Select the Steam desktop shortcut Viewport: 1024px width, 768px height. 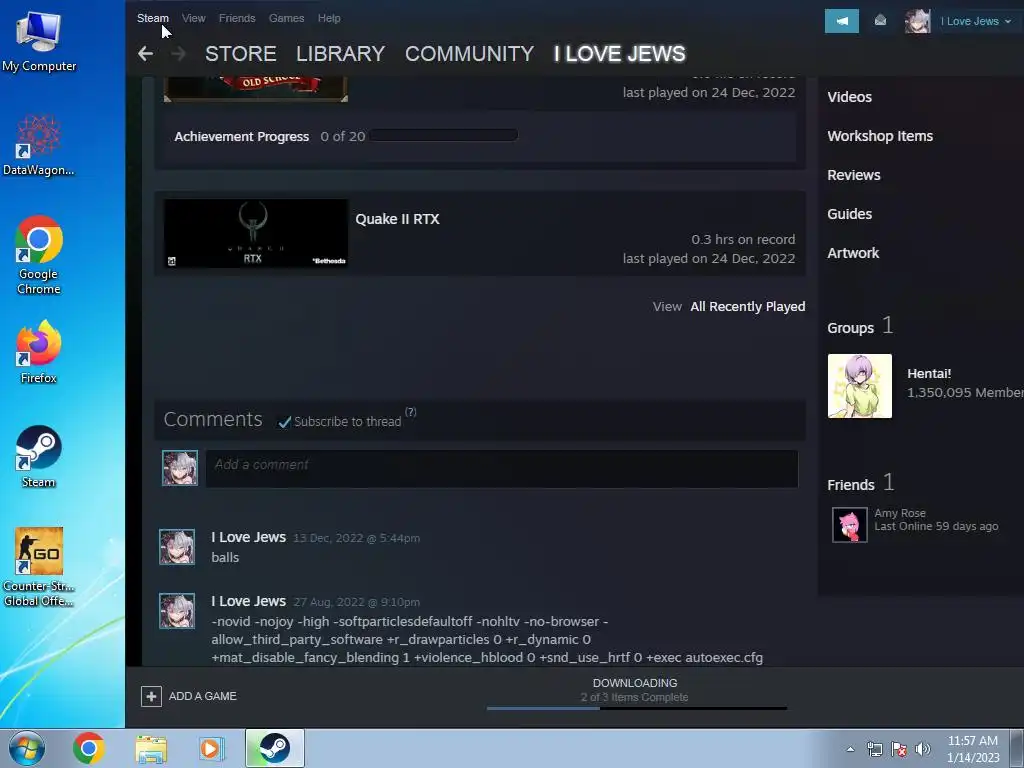click(x=39, y=456)
